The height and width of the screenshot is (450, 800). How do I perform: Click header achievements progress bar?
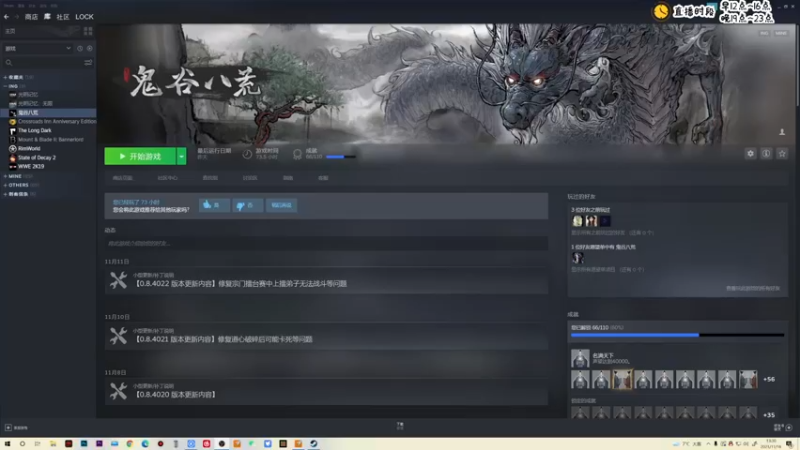pos(340,157)
